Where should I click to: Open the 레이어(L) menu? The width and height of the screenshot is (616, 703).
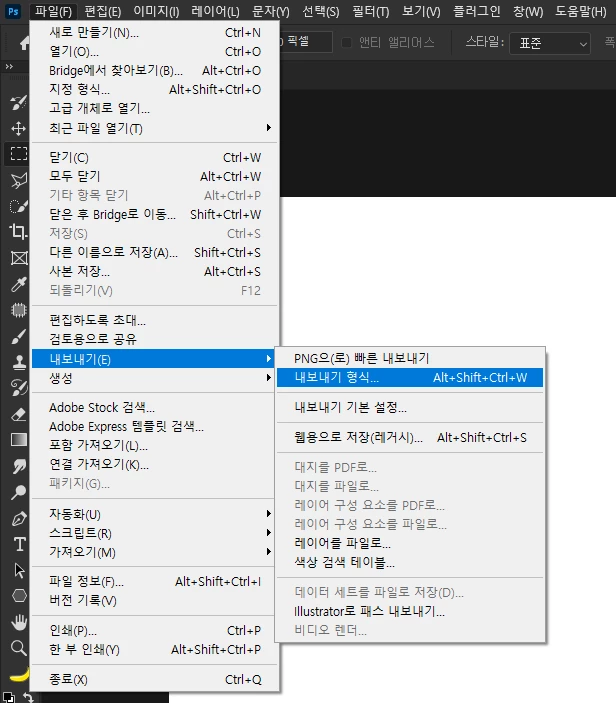(215, 11)
